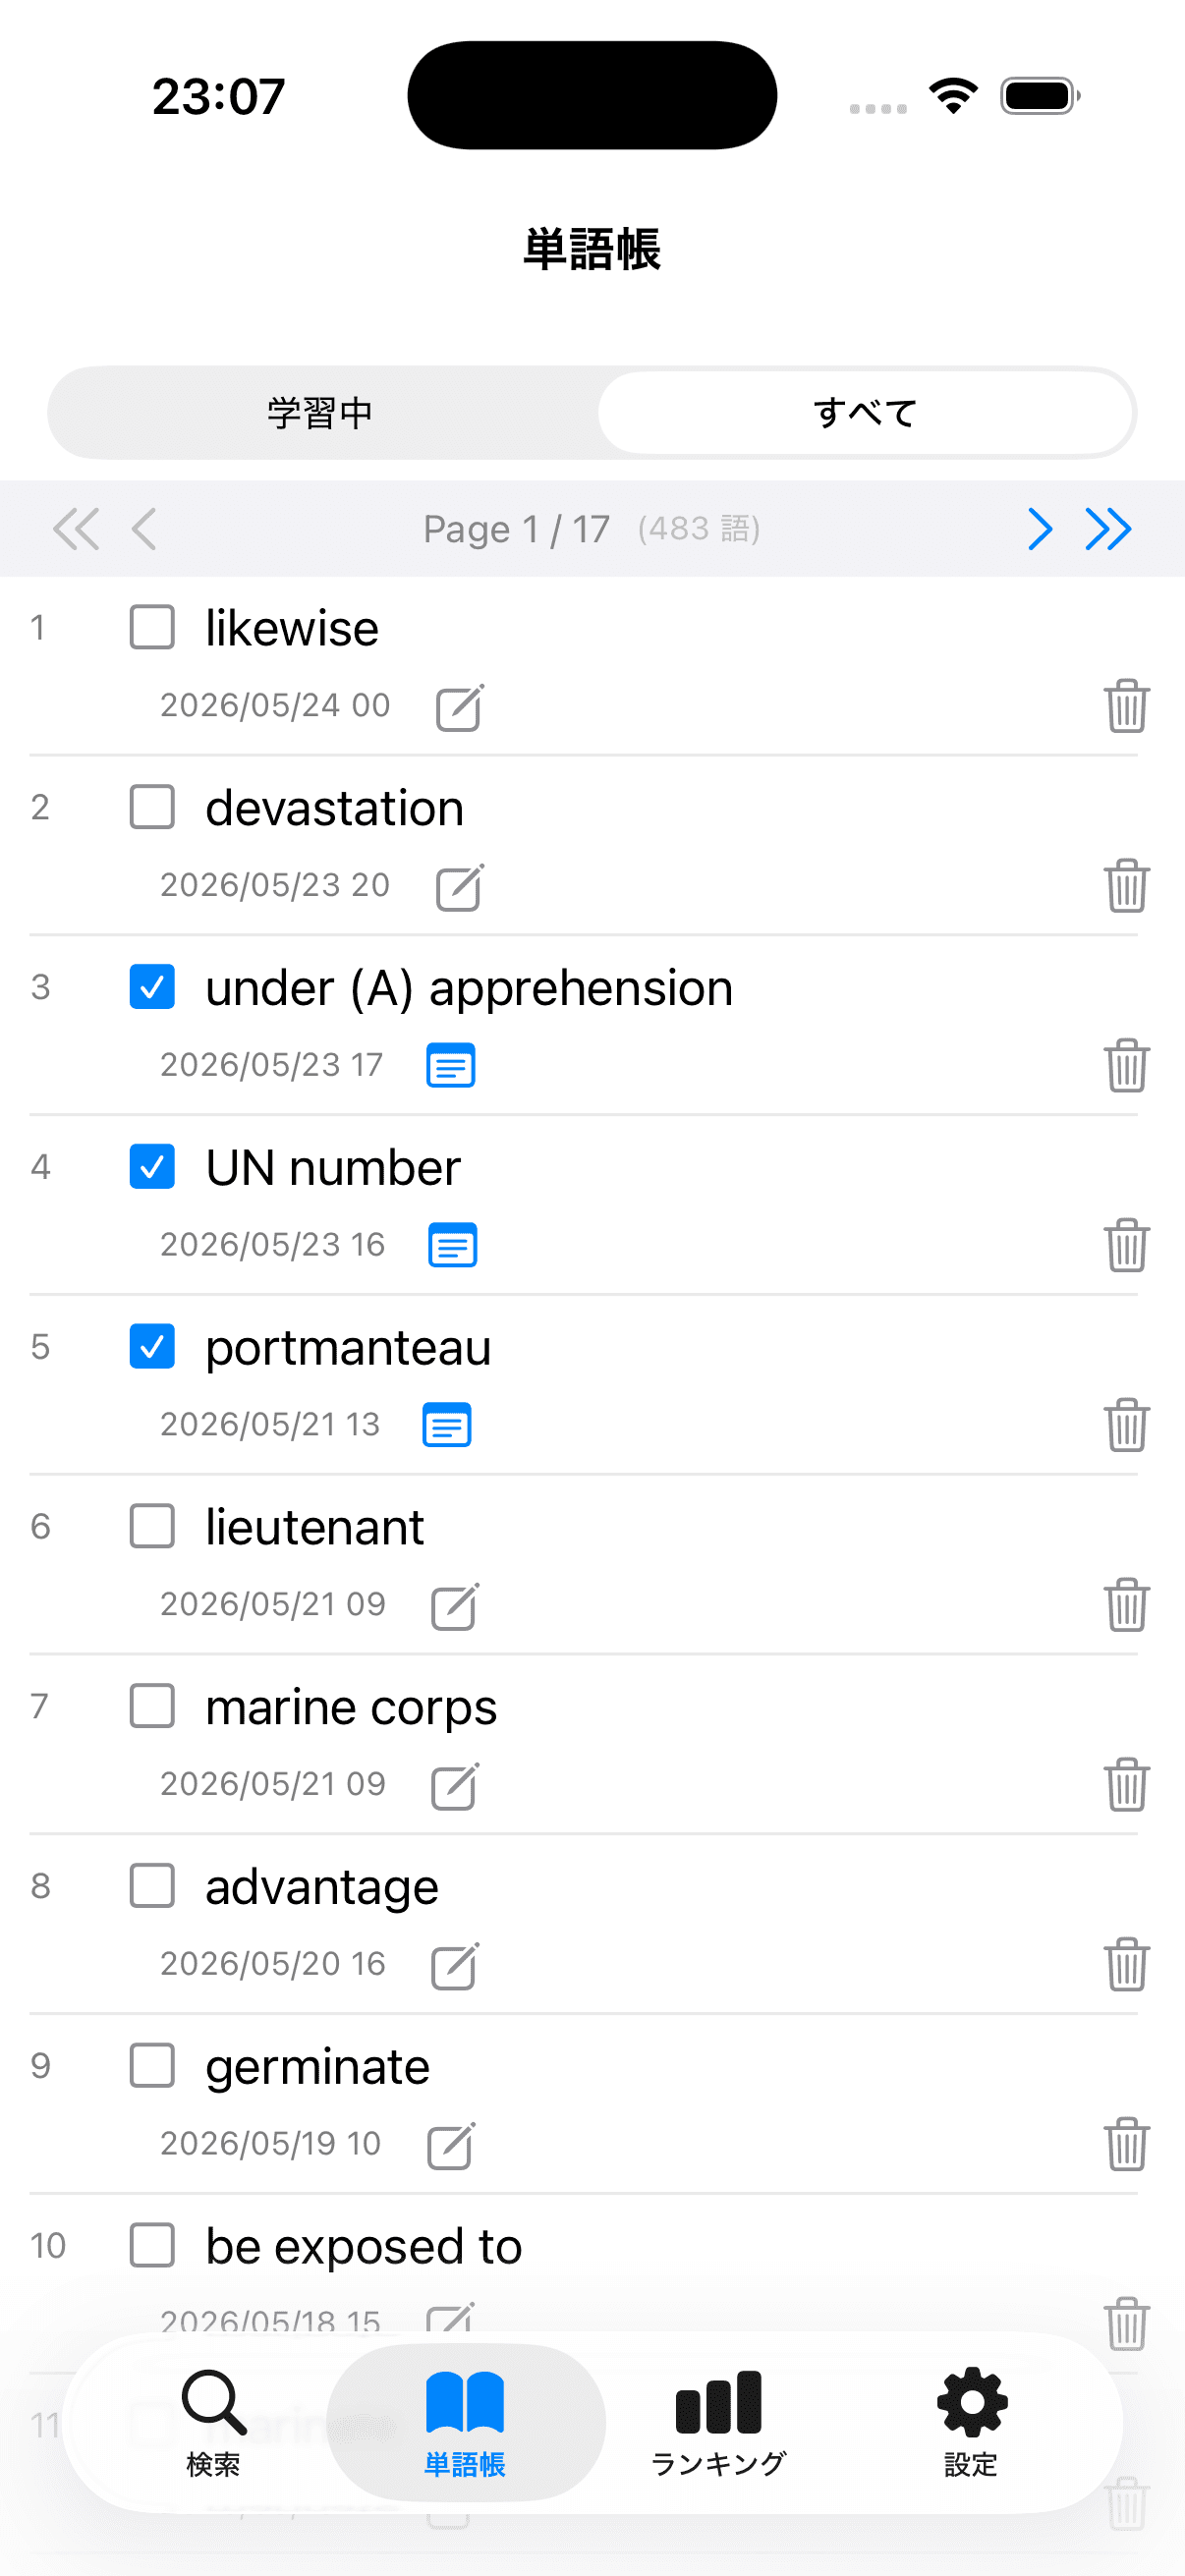The image size is (1185, 2576).
Task: Open the word advantage
Action: [322, 1887]
